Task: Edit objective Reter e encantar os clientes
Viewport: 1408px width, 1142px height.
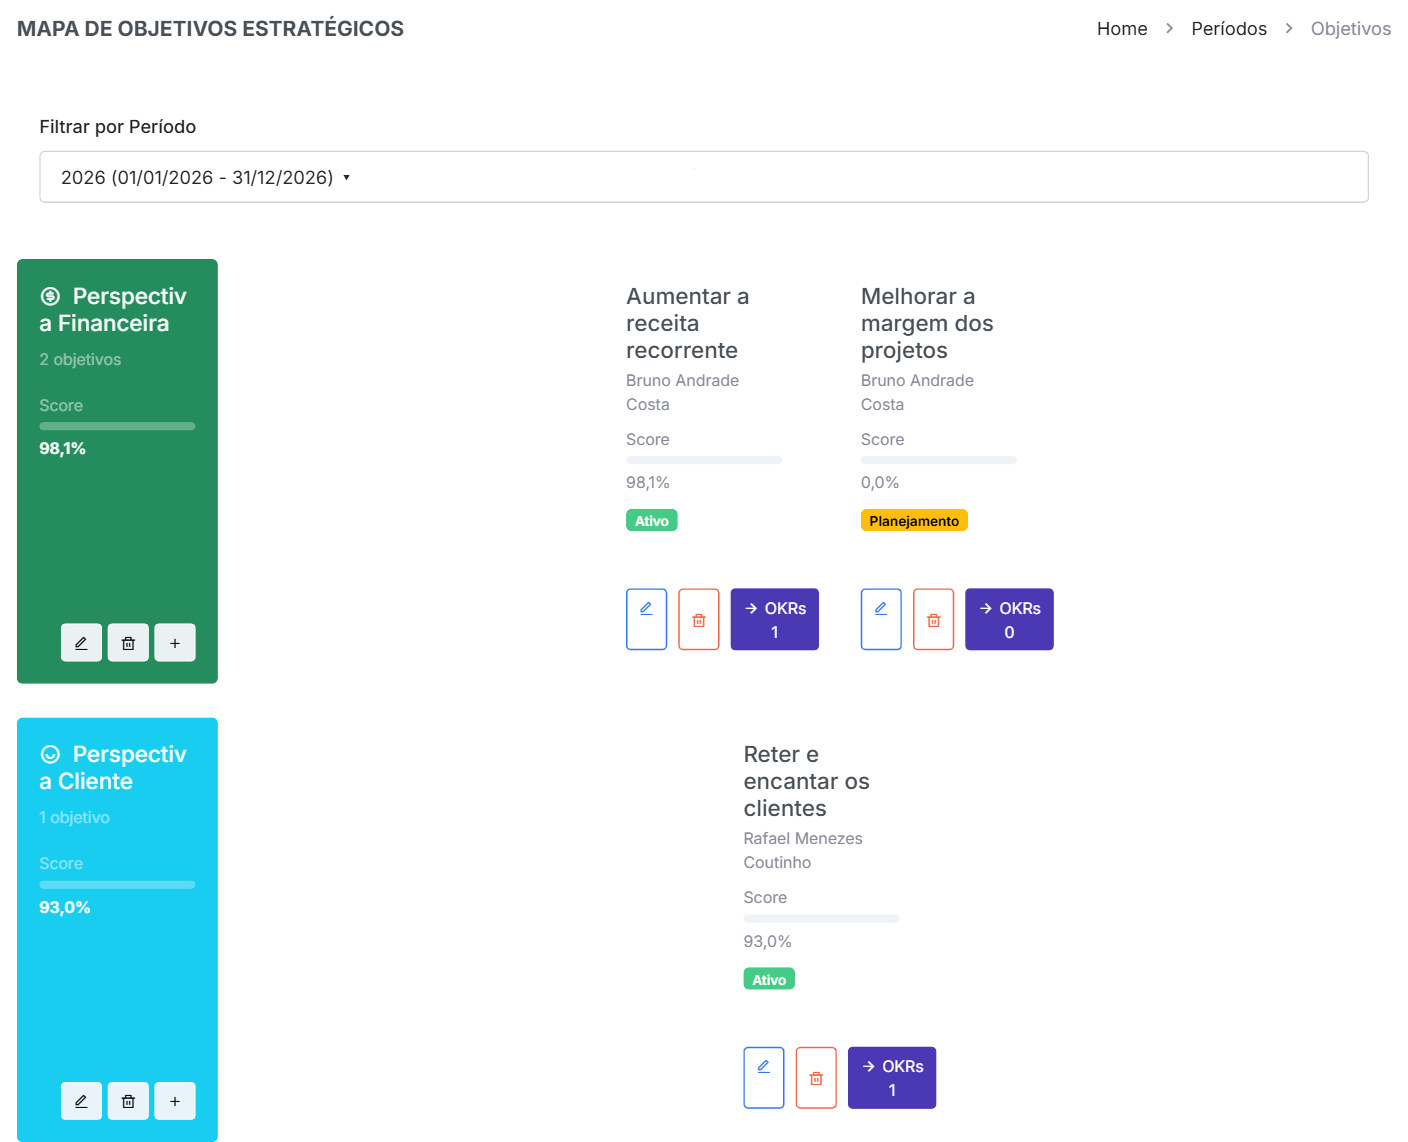Action: pyautogui.click(x=764, y=1078)
